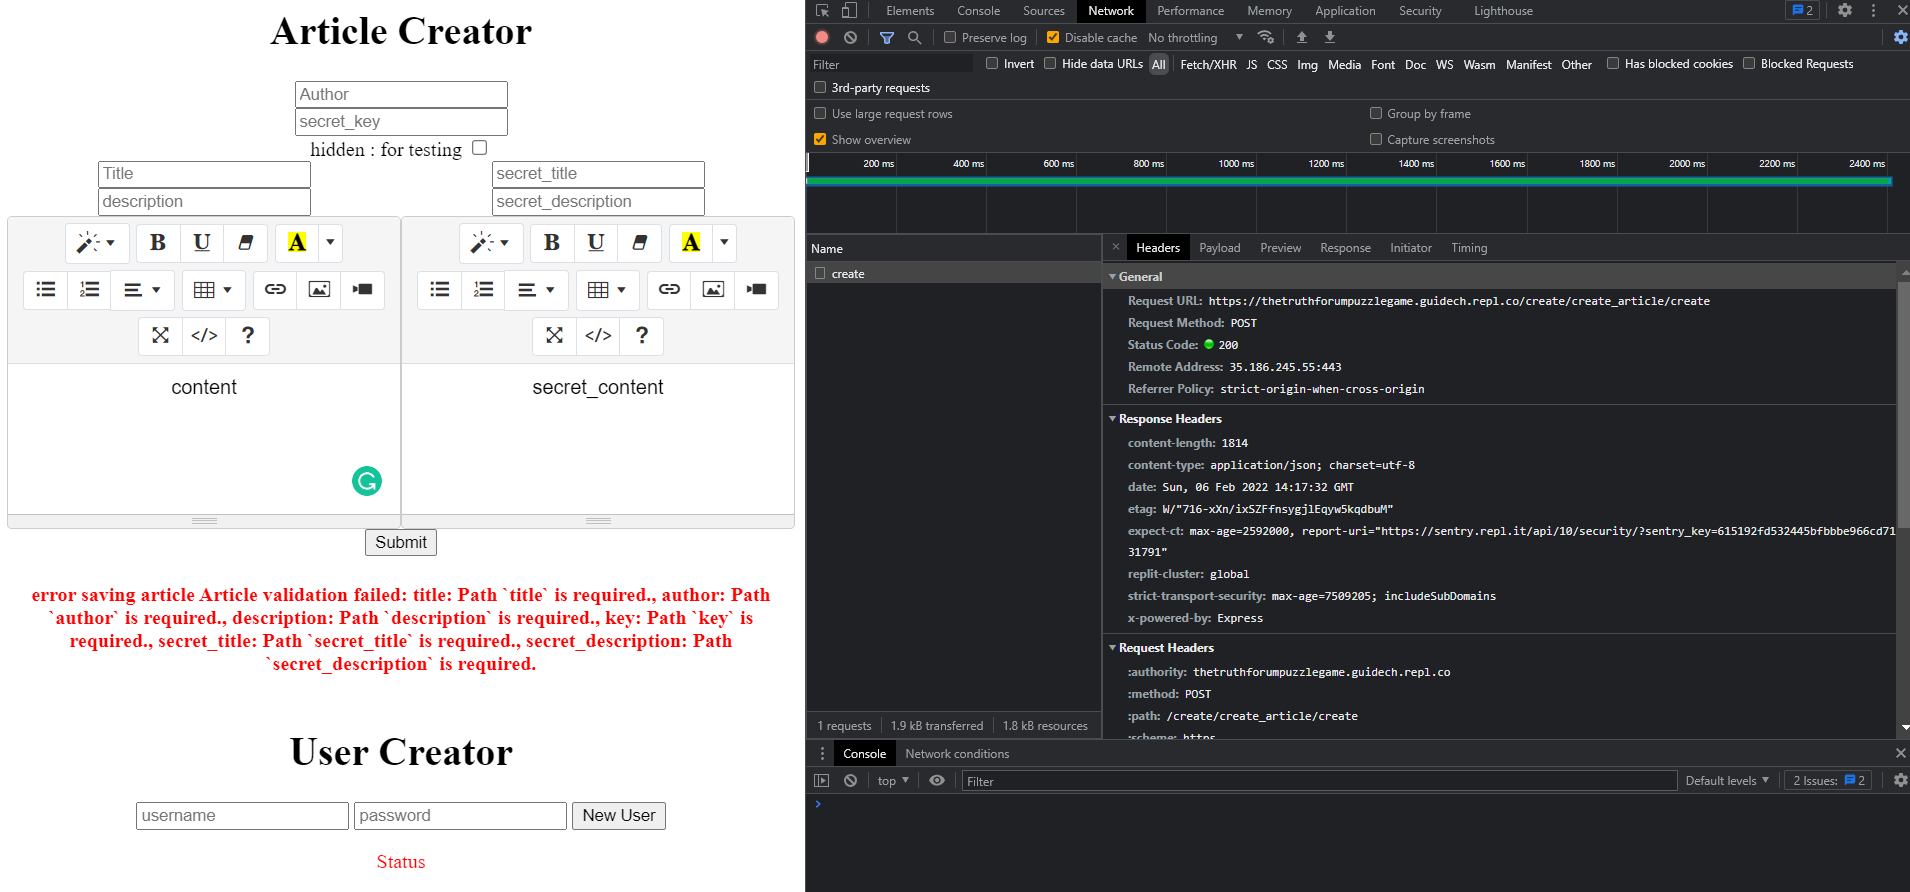Open secret_content editor table dropdown
The height and width of the screenshot is (892, 1910).
(607, 290)
